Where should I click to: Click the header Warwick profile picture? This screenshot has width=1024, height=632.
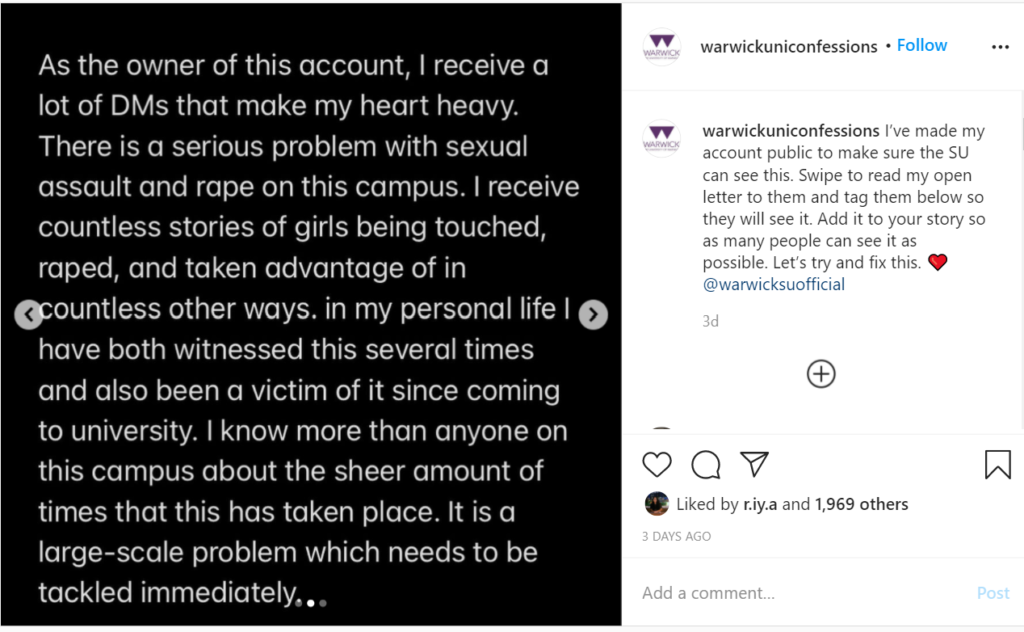[662, 46]
